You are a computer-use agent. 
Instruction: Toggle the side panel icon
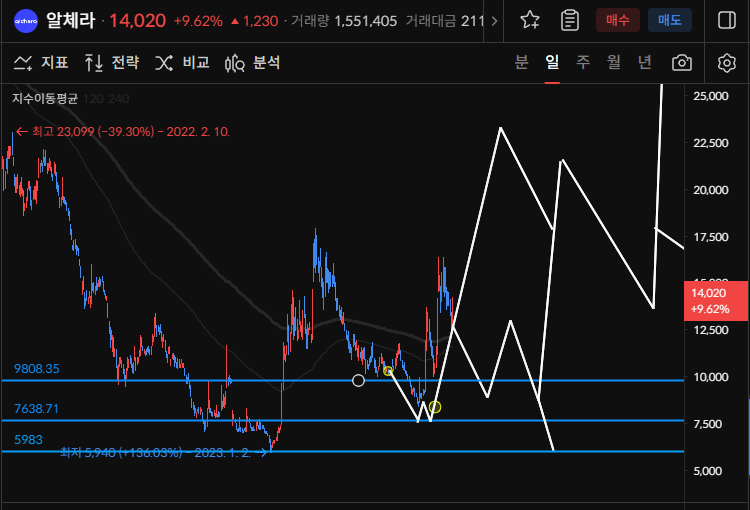click(x=727, y=20)
